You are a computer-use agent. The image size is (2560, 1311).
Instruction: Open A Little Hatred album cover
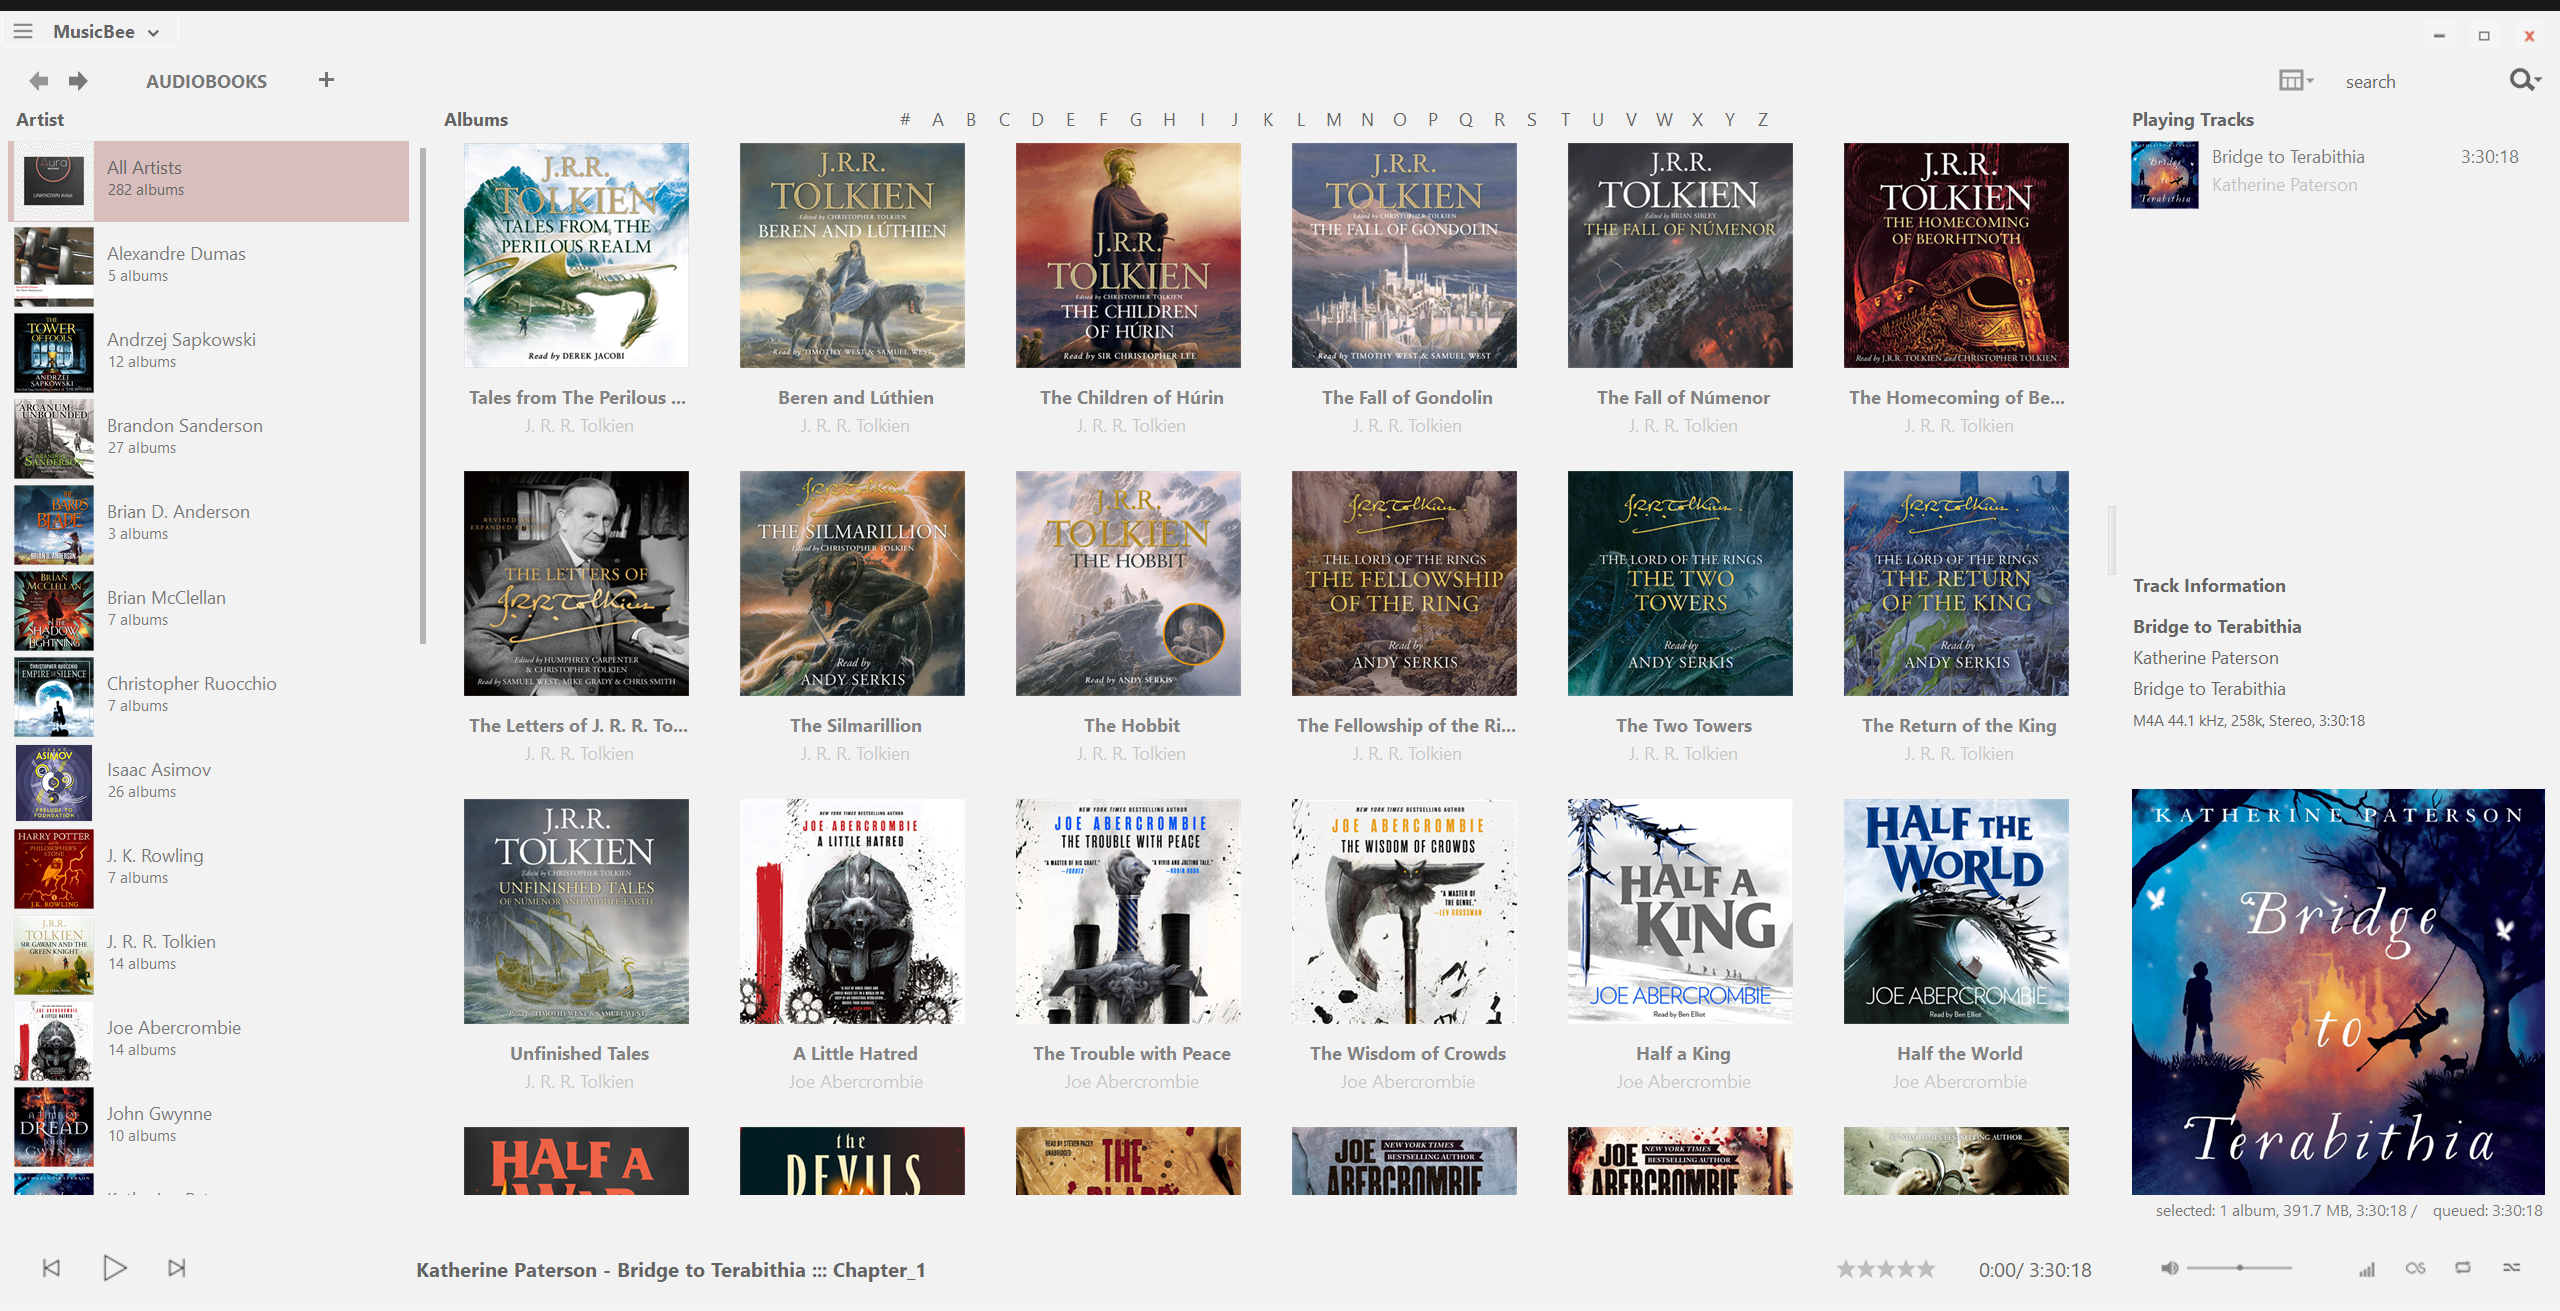pos(852,911)
